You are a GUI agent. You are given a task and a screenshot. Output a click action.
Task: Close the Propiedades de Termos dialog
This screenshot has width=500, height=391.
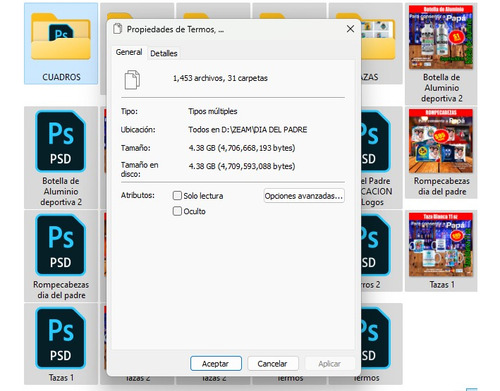[350, 29]
